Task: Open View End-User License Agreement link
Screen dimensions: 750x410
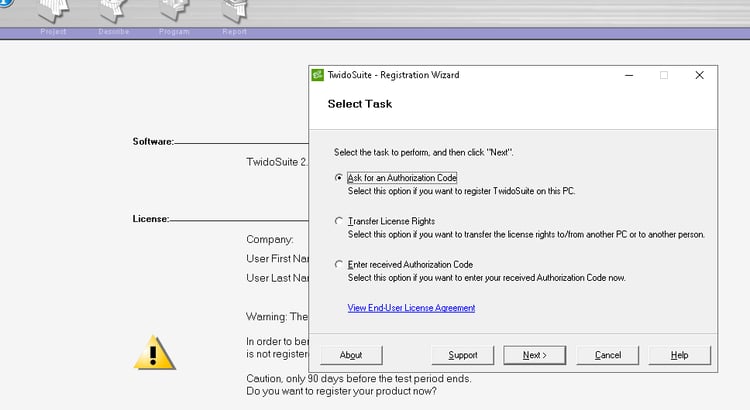Action: tap(411, 308)
